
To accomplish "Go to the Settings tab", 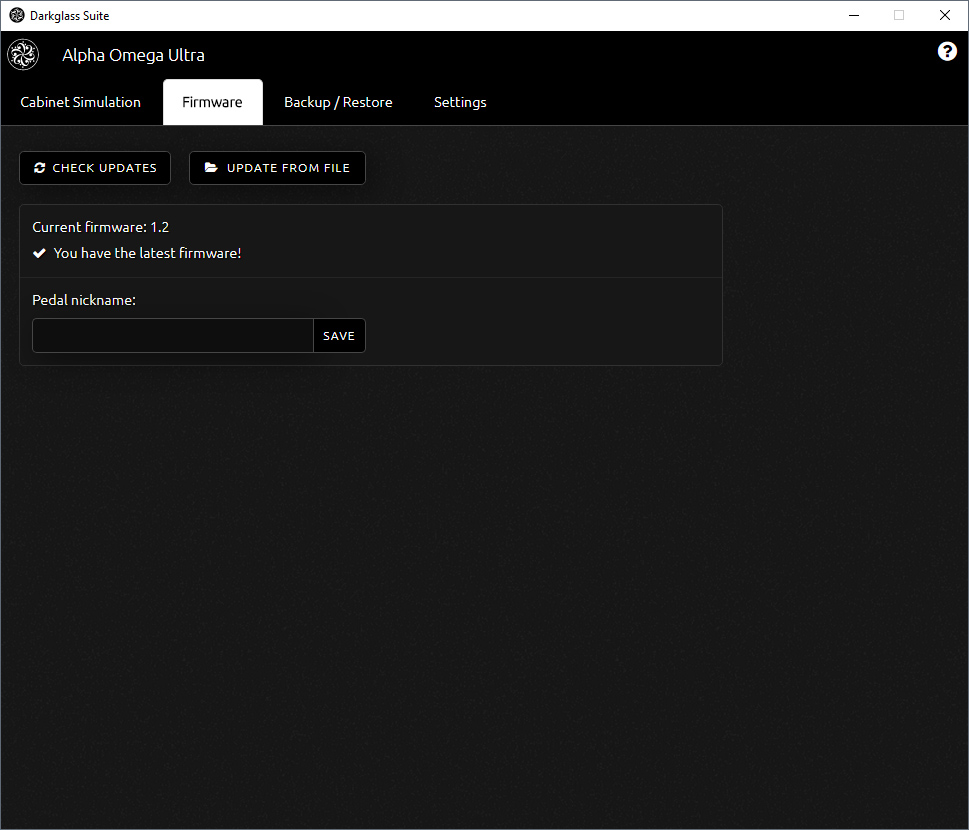I will tap(460, 102).
